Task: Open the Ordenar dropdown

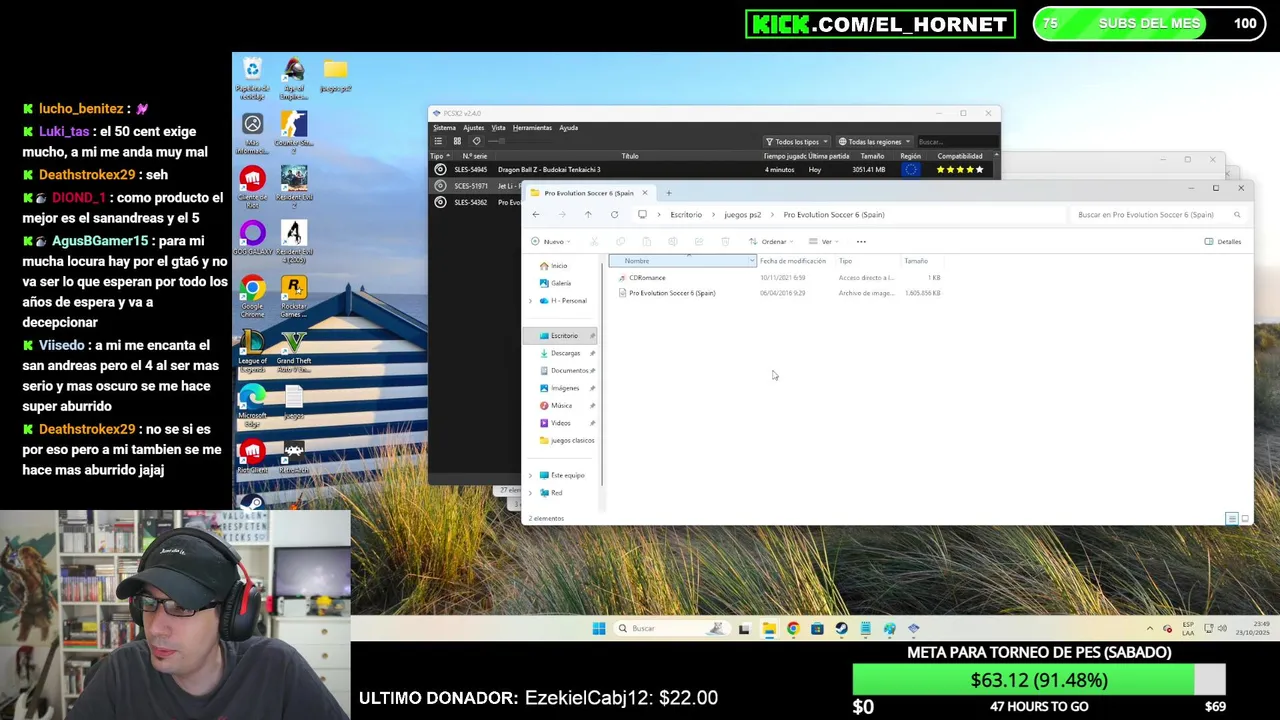Action: pos(771,241)
